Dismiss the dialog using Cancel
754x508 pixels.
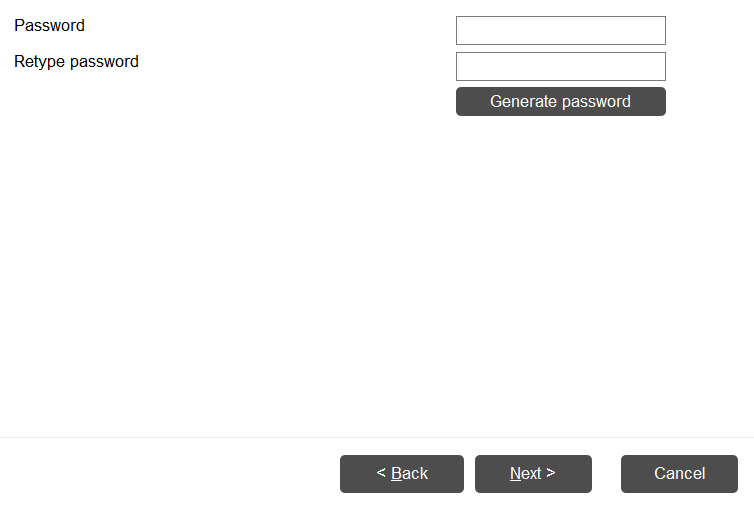tap(679, 474)
